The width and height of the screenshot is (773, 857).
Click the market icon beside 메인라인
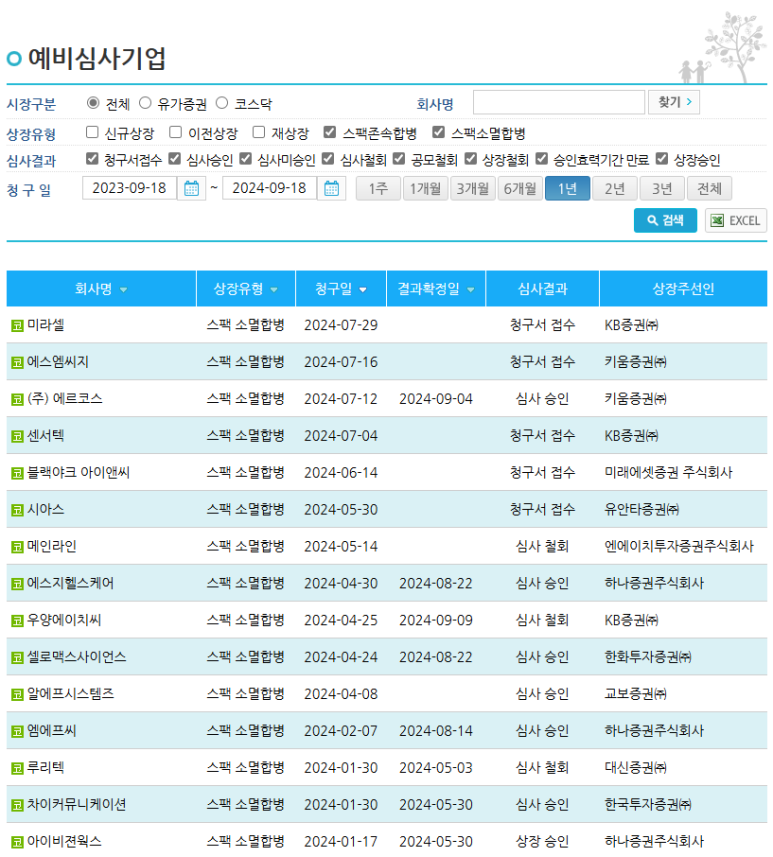(17, 547)
